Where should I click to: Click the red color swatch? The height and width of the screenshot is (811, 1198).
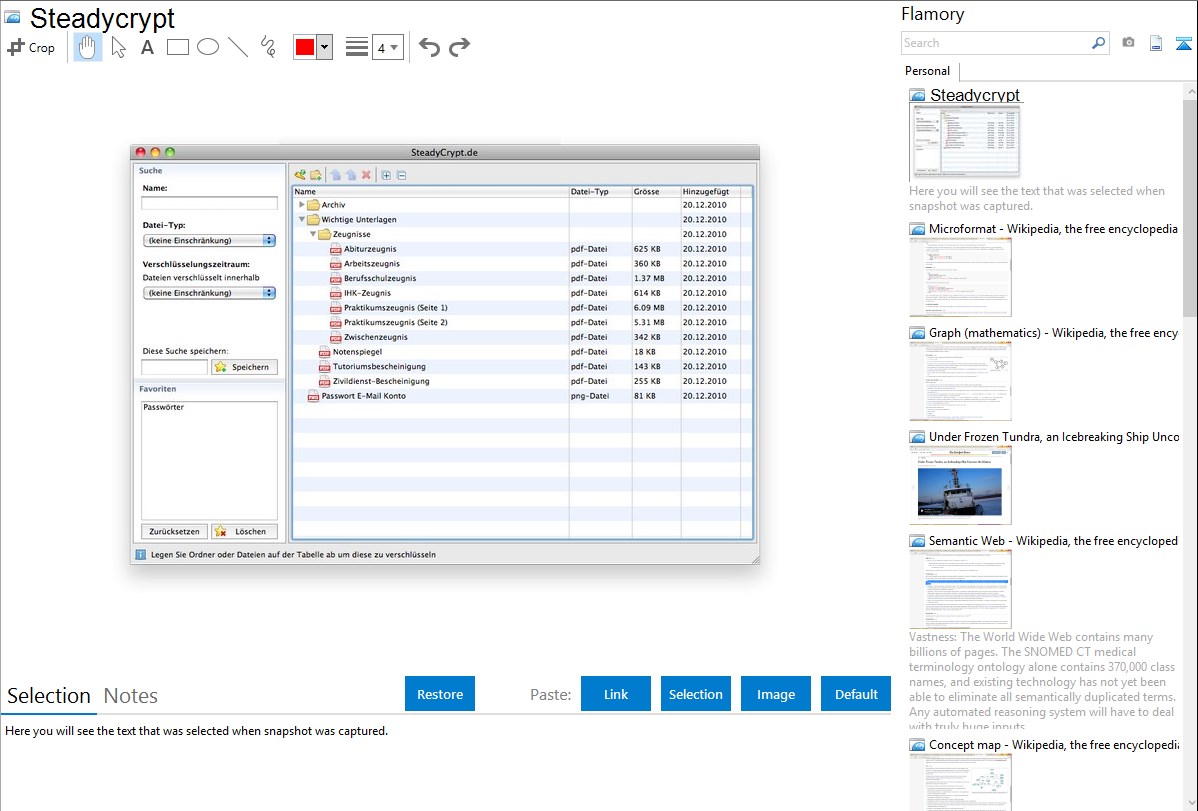pos(305,47)
